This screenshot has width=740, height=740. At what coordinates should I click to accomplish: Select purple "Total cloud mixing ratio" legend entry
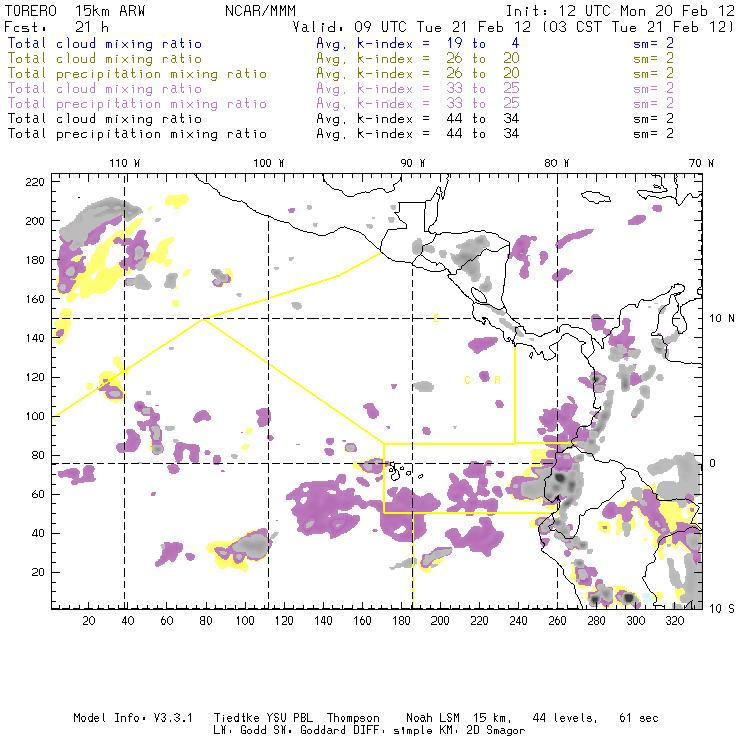pyautogui.click(x=105, y=89)
